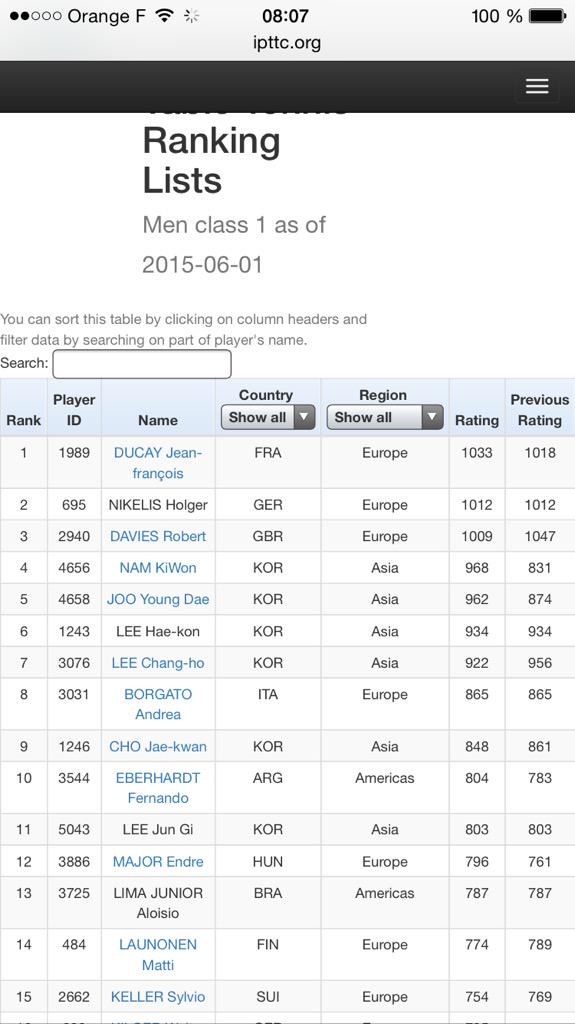This screenshot has width=575, height=1024.
Task: Click country code HUN
Action: pos(268,861)
